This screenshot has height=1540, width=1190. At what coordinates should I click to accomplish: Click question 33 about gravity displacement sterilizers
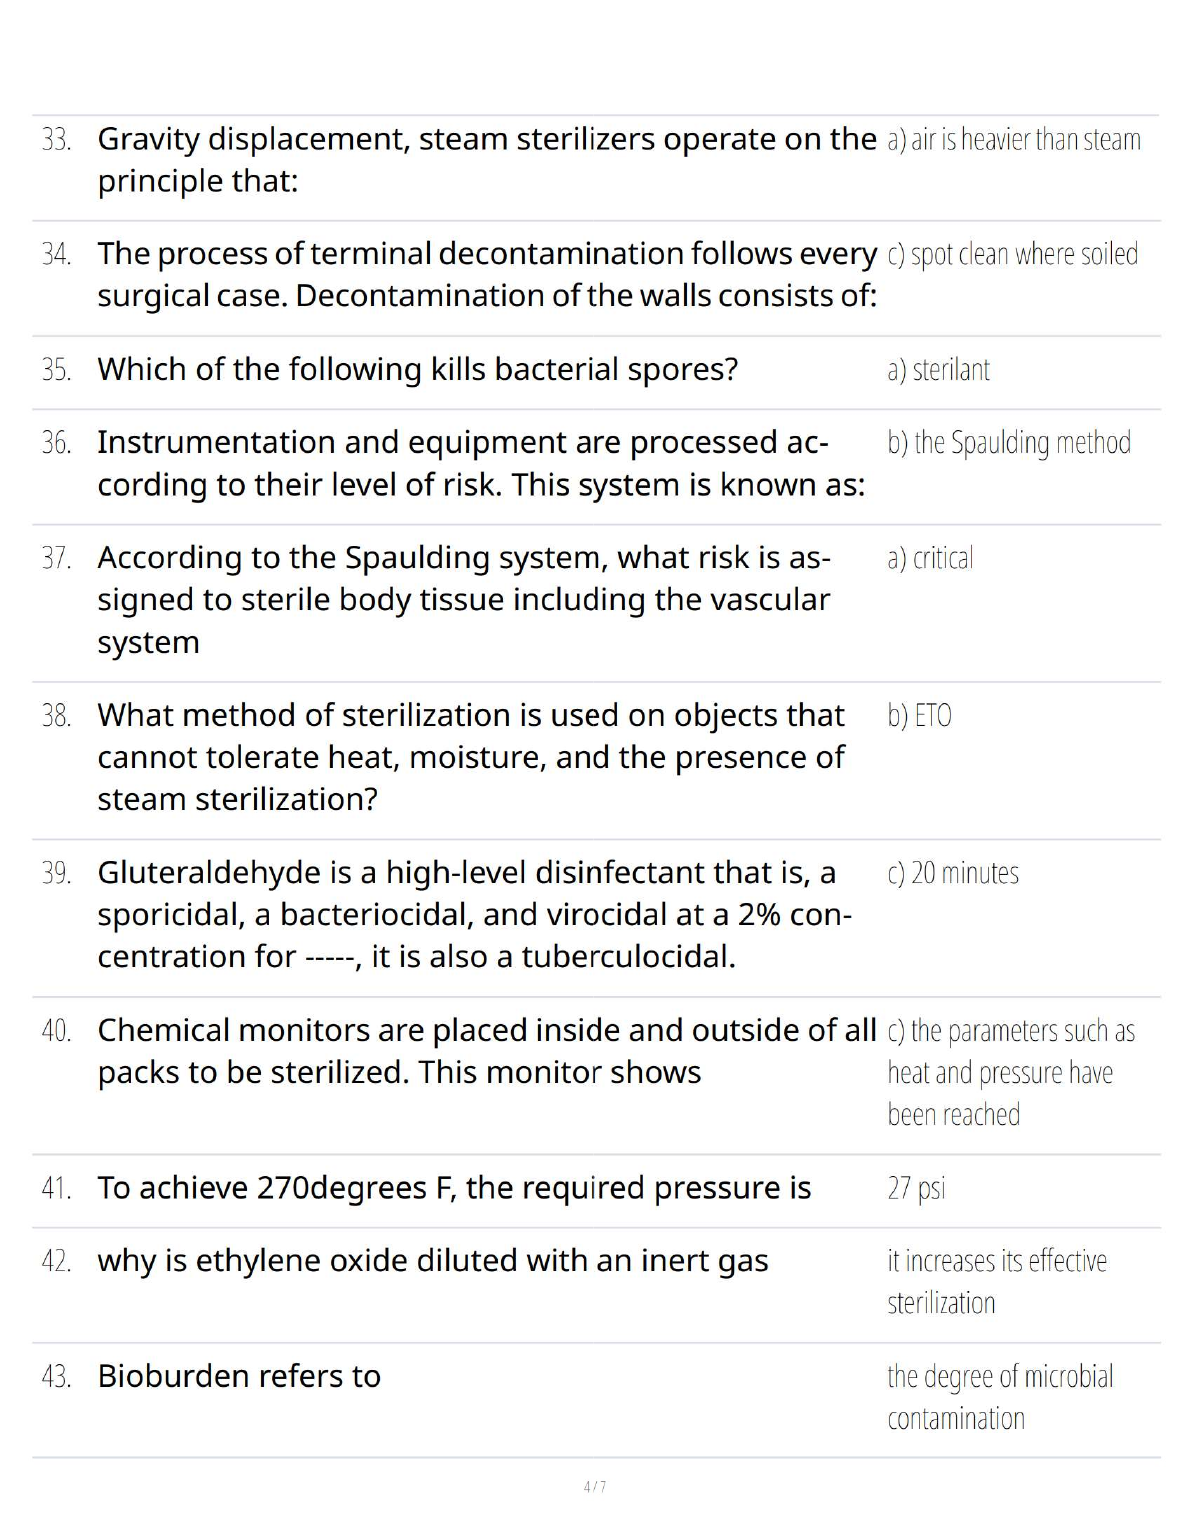(x=486, y=159)
